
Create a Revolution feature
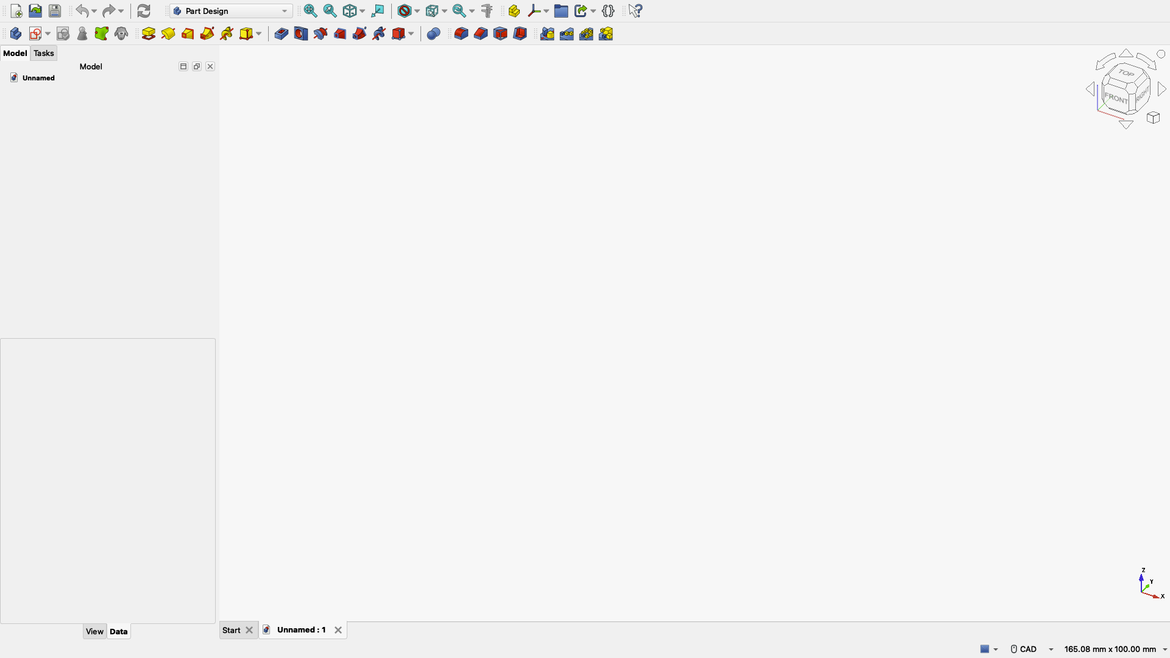(168, 33)
